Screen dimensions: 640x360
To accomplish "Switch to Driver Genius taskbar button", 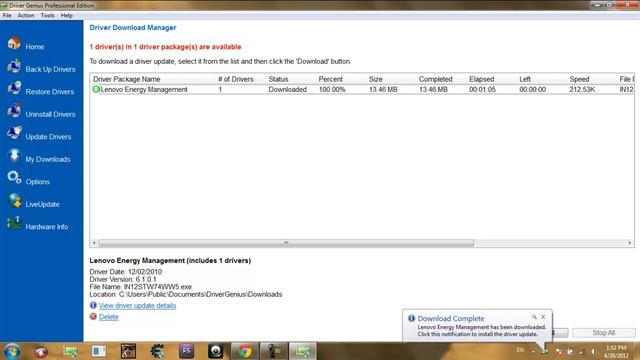I will click(x=303, y=351).
